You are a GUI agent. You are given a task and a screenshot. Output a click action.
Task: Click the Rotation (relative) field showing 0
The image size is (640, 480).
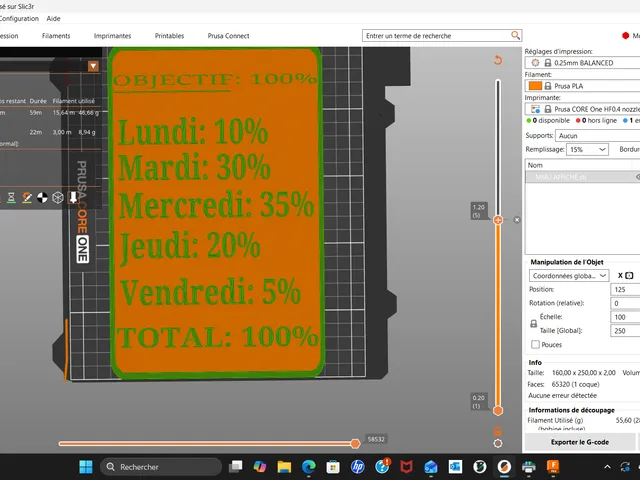625,303
